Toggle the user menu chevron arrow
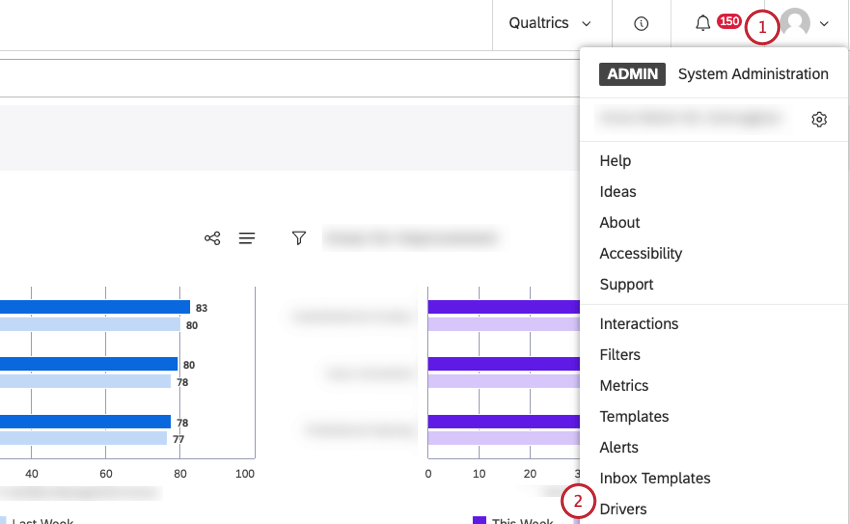The height and width of the screenshot is (524, 850). [824, 24]
